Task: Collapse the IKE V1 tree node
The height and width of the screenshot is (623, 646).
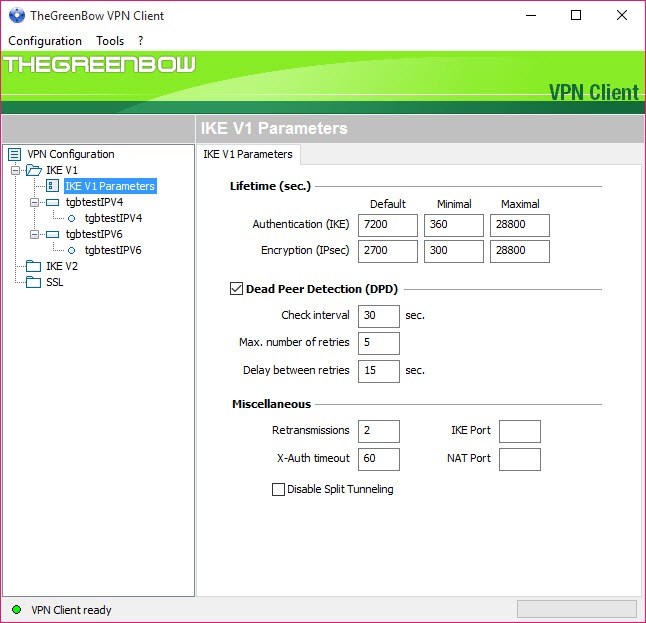Action: pyautogui.click(x=15, y=170)
